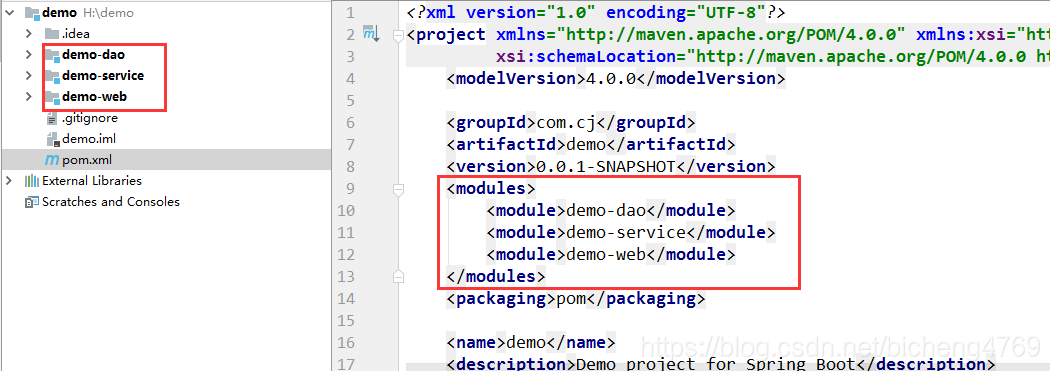1050x371 pixels.
Task: Select the demo-web label in tree
Action: [x=94, y=97]
